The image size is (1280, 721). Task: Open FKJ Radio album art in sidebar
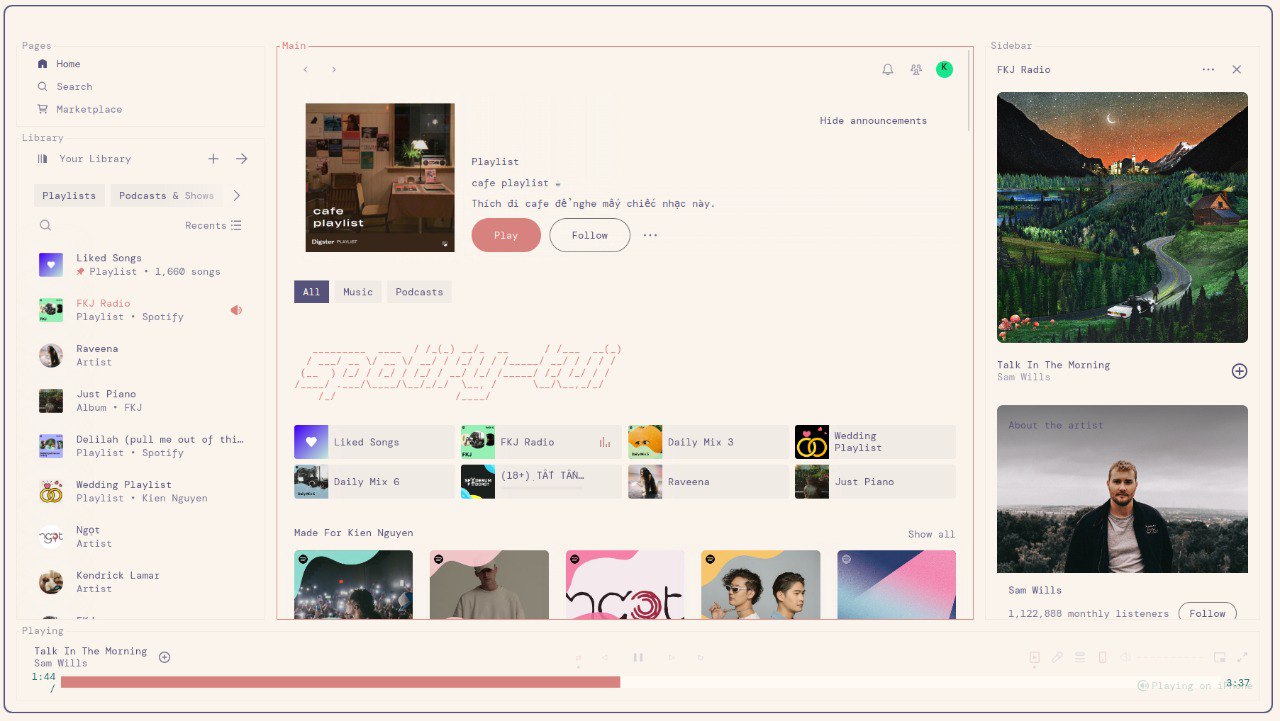click(1122, 218)
